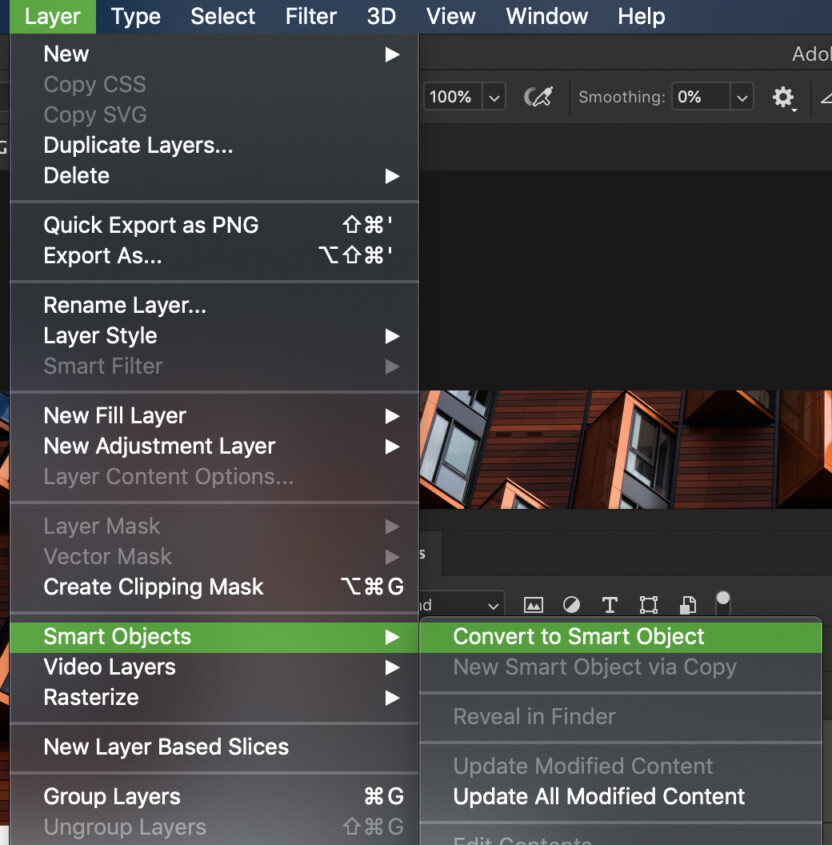Viewport: 832px width, 845px height.
Task: Filter for smart objects in the Layers panel
Action: tap(687, 605)
